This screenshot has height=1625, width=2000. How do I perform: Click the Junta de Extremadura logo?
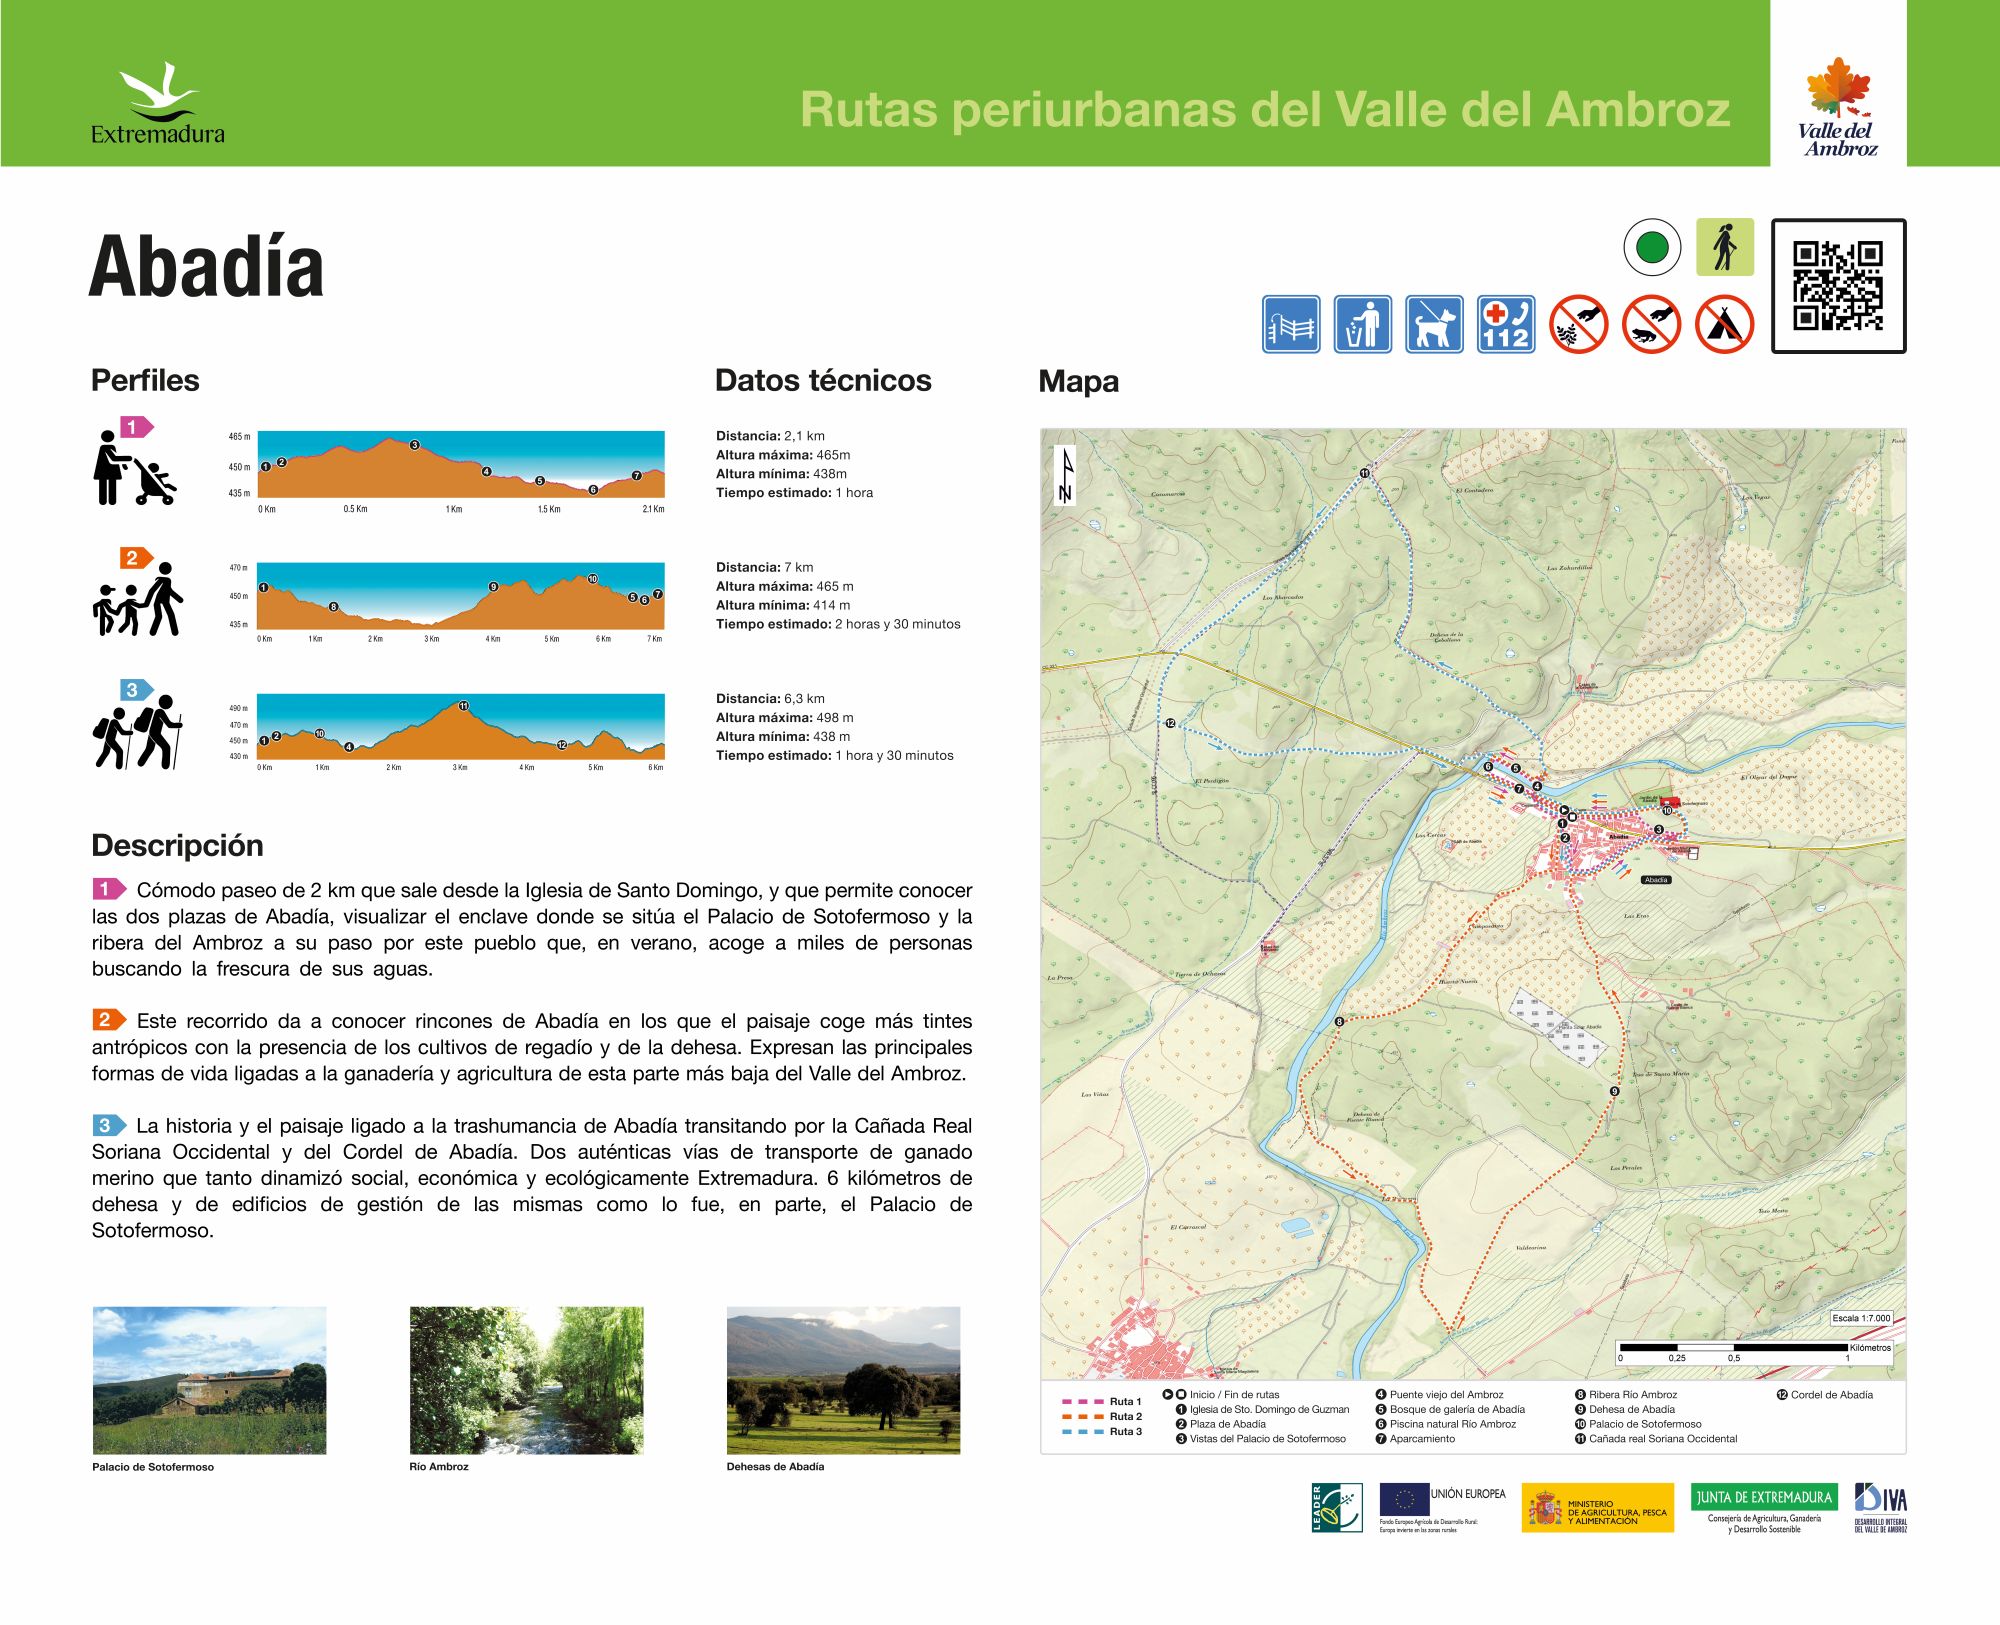click(x=1764, y=1508)
